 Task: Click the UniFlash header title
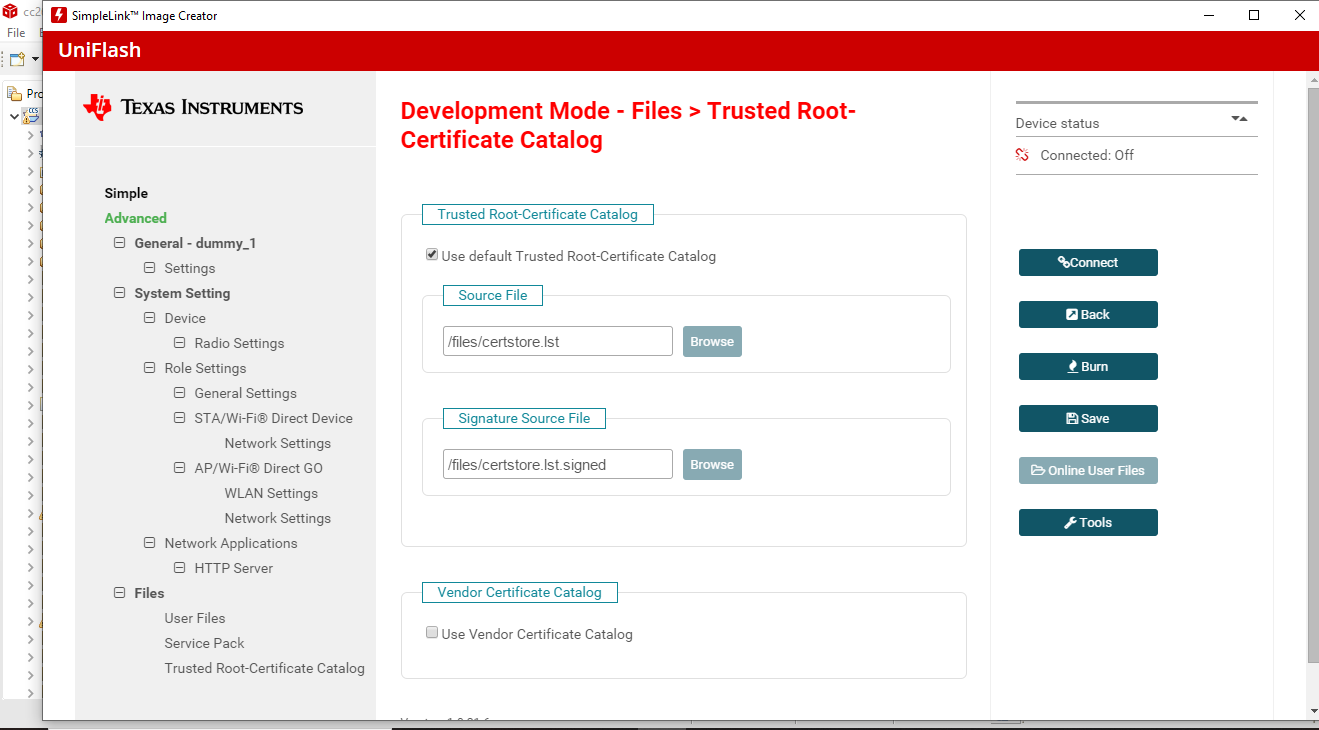(x=99, y=50)
